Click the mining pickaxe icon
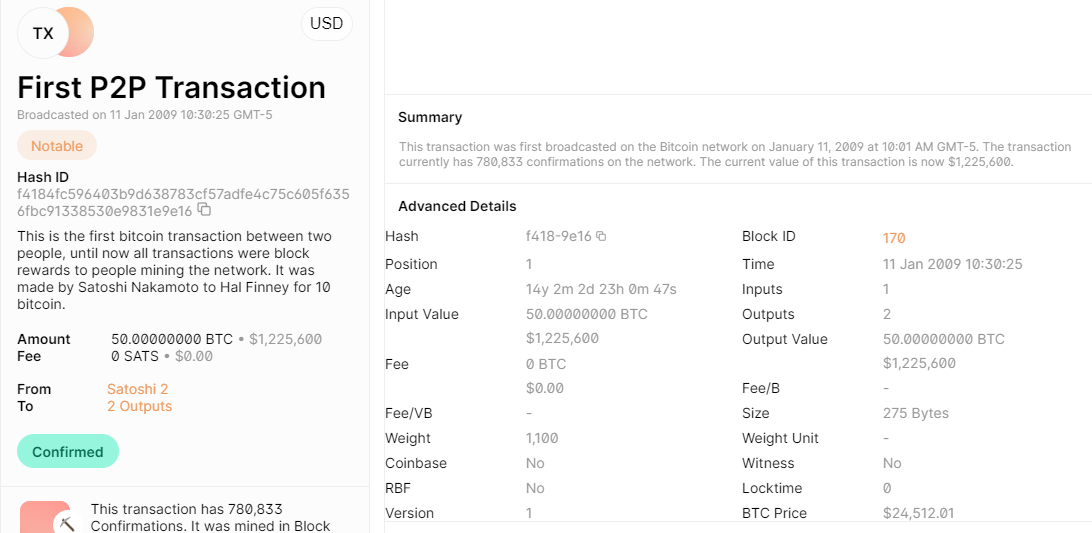1092x533 pixels. pyautogui.click(x=68, y=523)
